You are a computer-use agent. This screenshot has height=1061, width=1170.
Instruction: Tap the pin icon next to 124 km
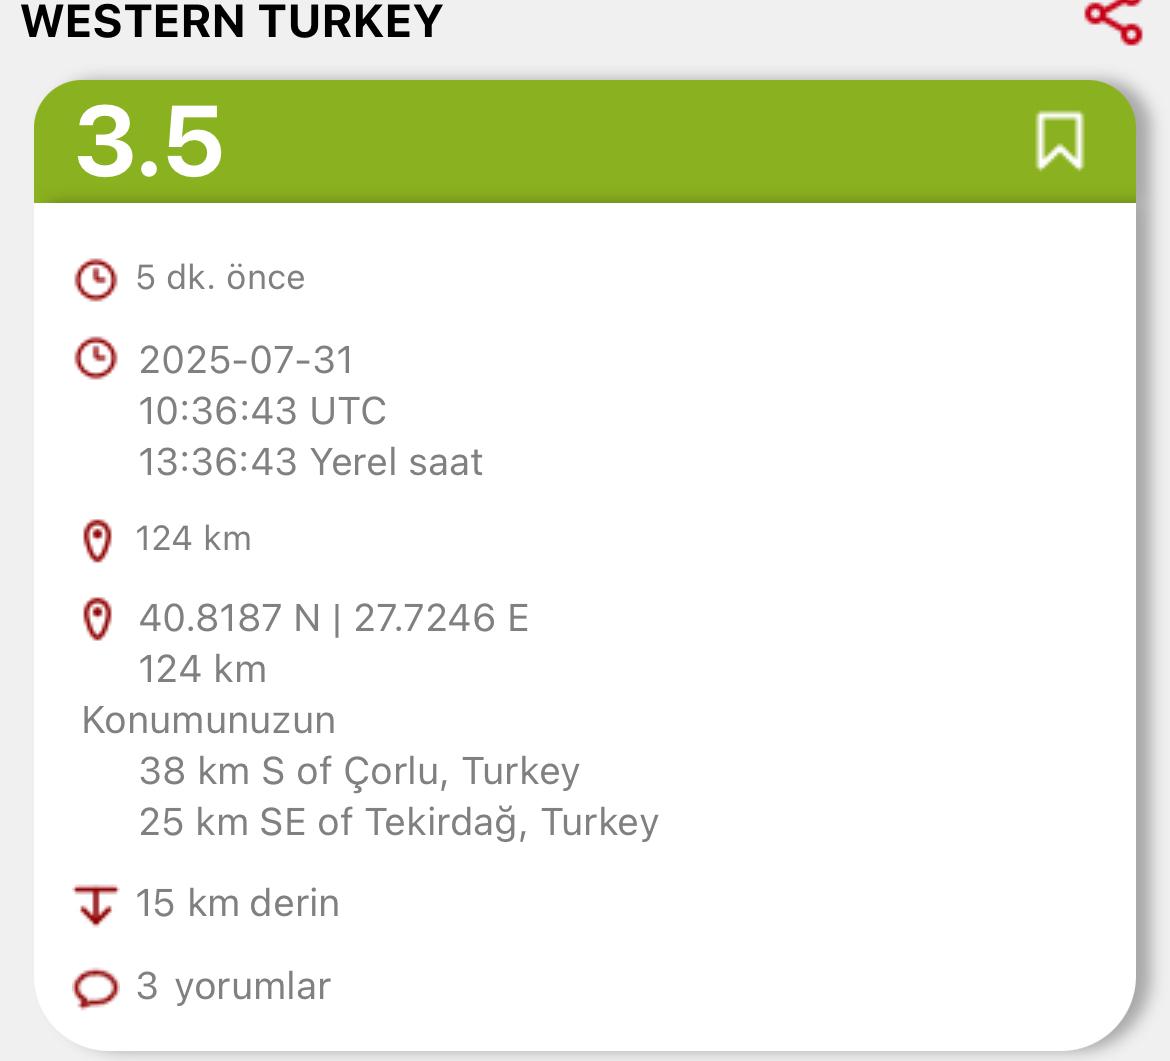[97, 540]
